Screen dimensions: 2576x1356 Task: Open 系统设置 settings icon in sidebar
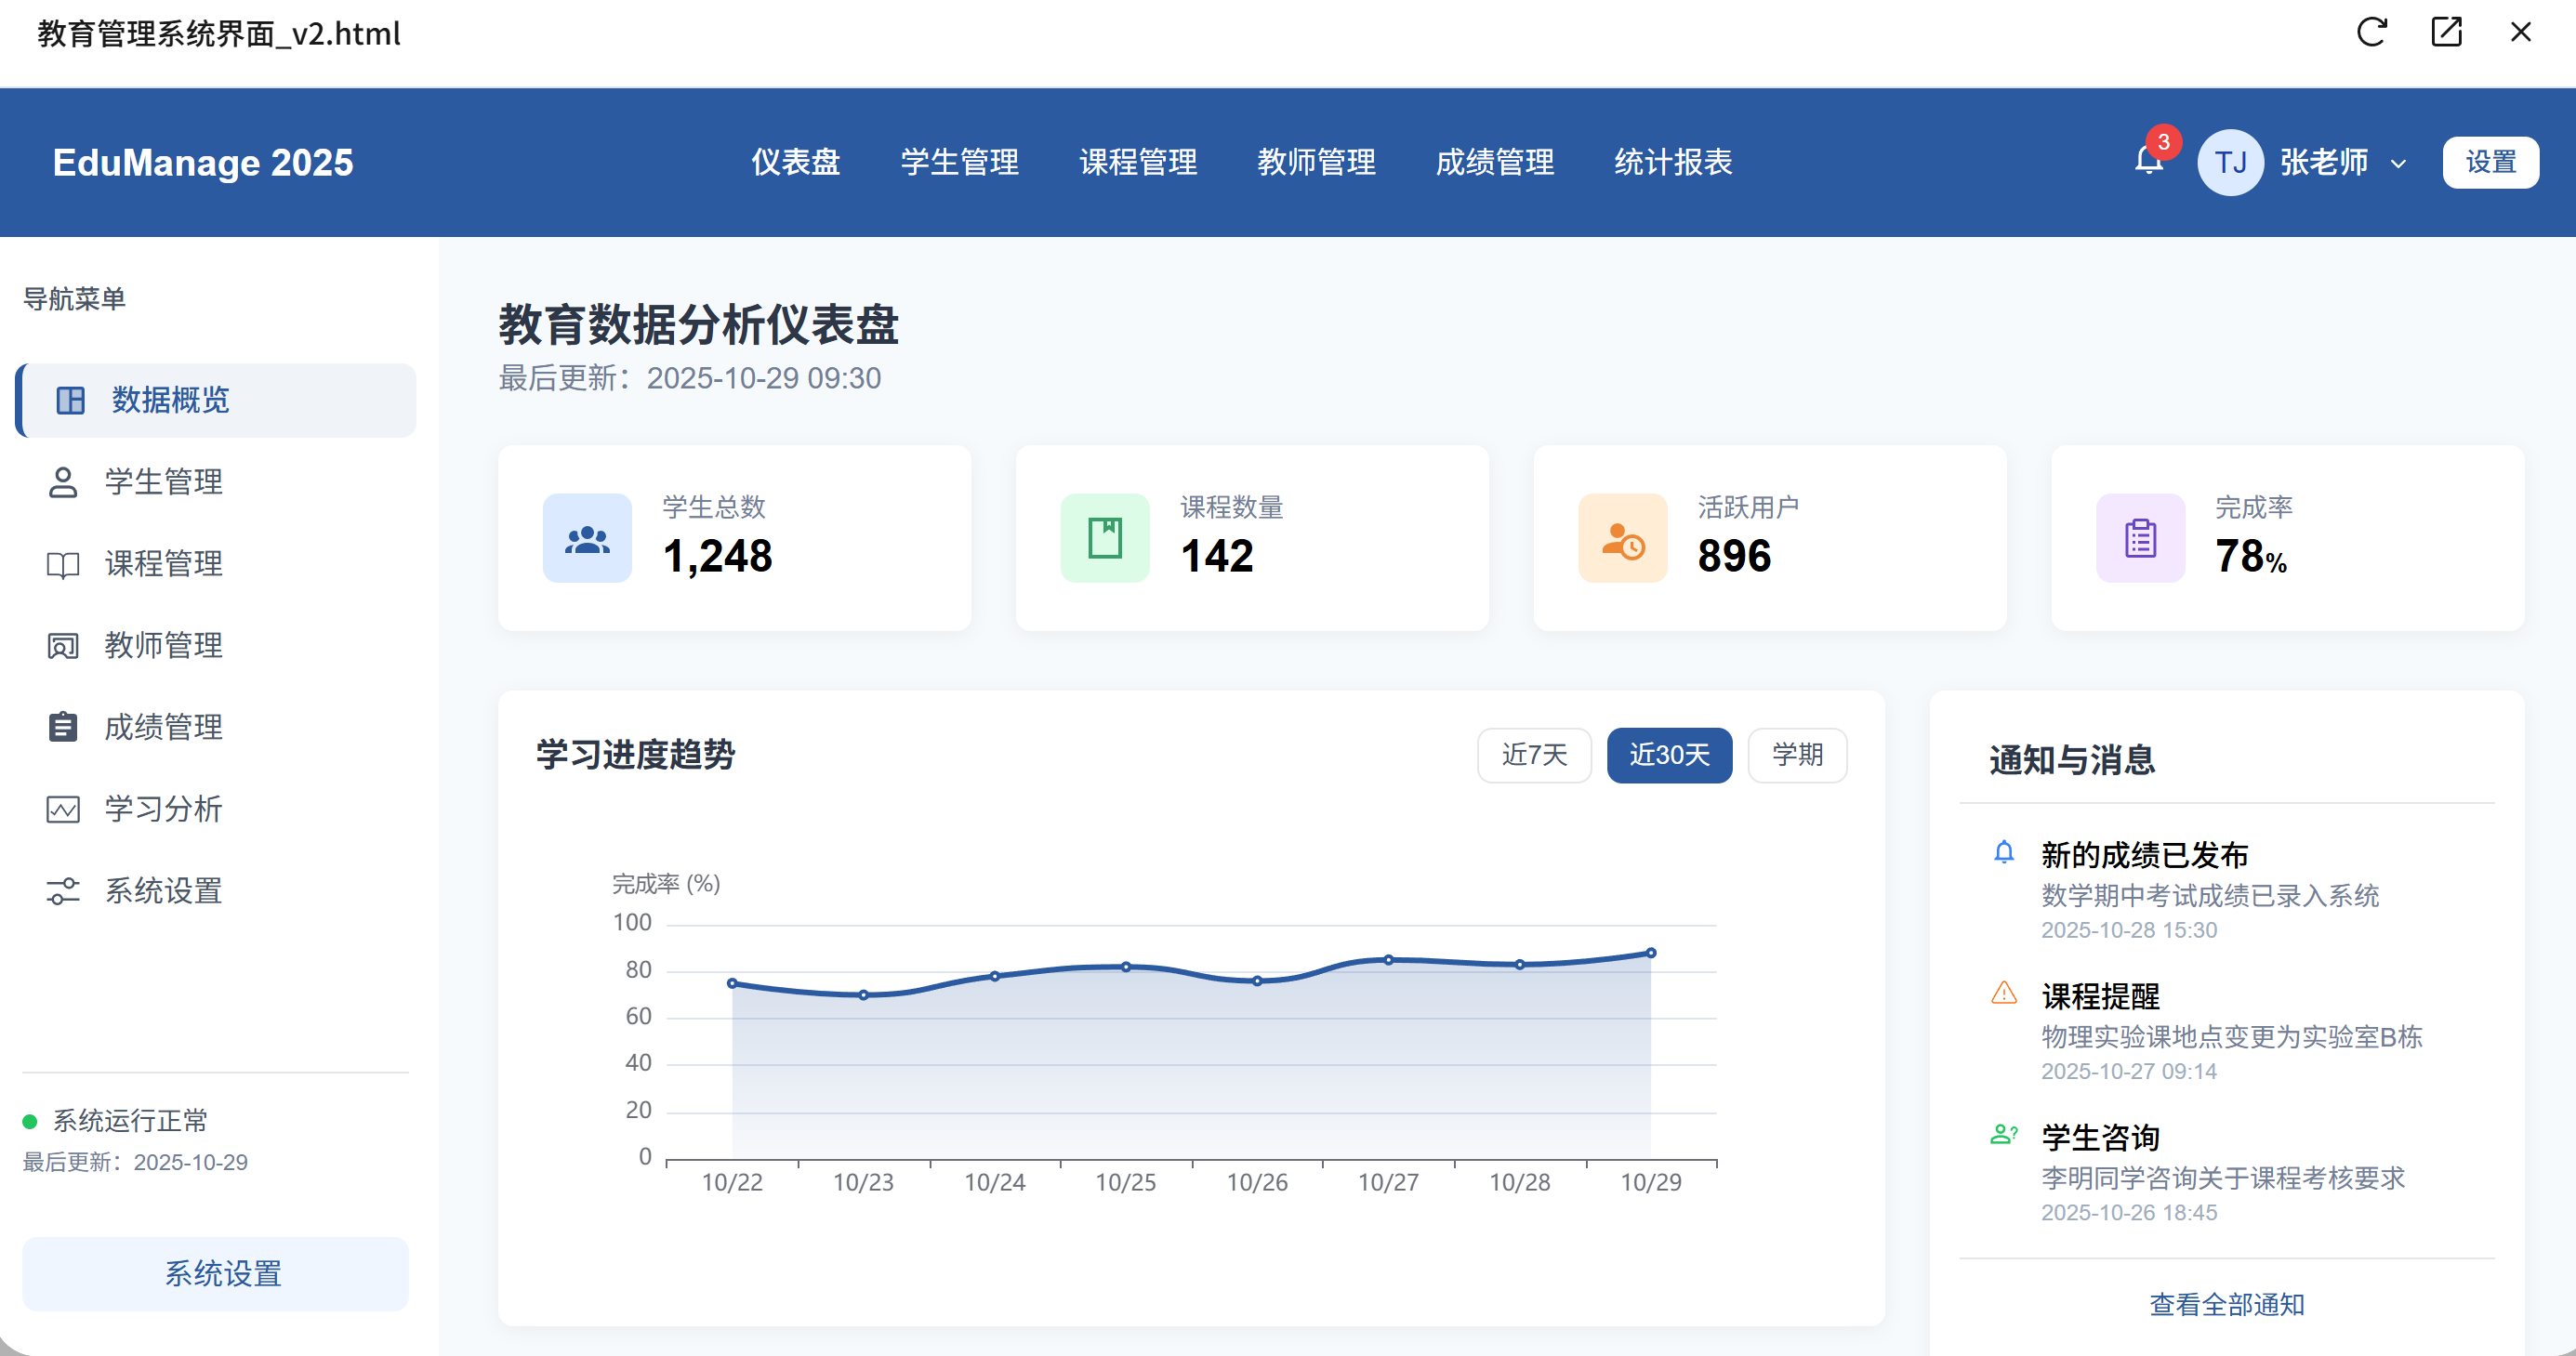(x=63, y=891)
